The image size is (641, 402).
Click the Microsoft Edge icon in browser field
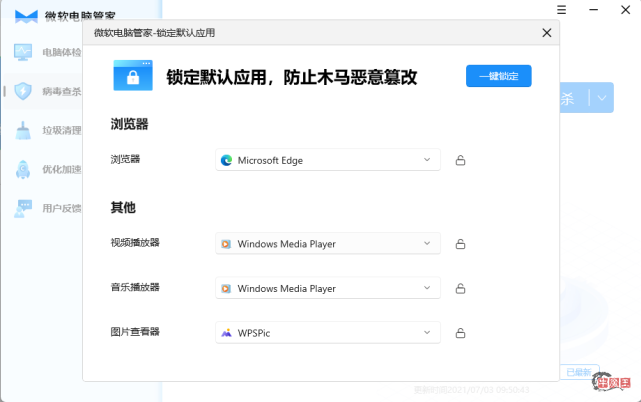[226, 160]
